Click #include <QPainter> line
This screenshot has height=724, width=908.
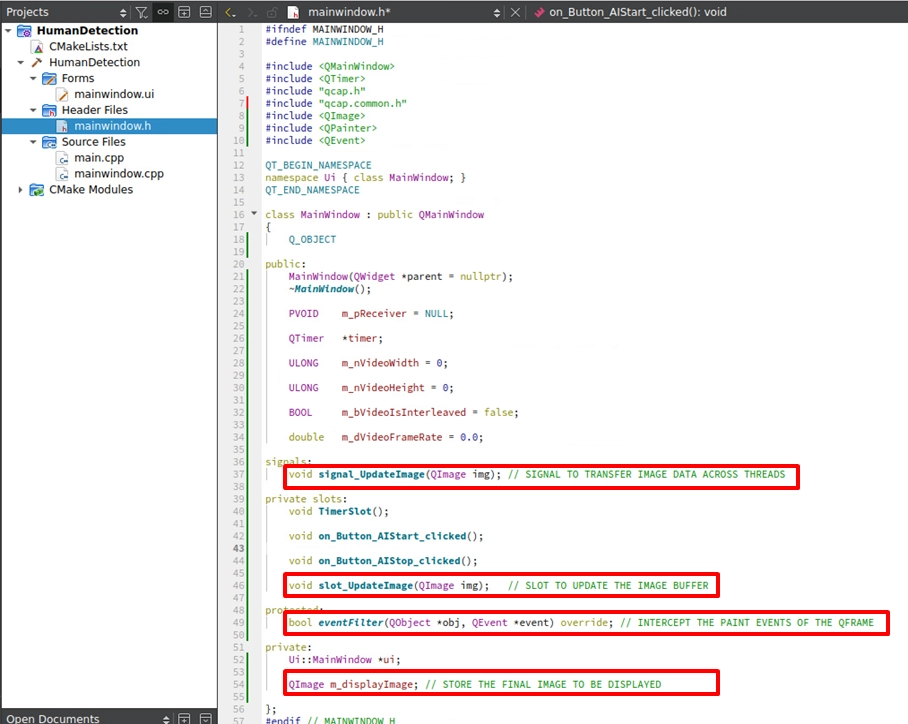click(321, 128)
